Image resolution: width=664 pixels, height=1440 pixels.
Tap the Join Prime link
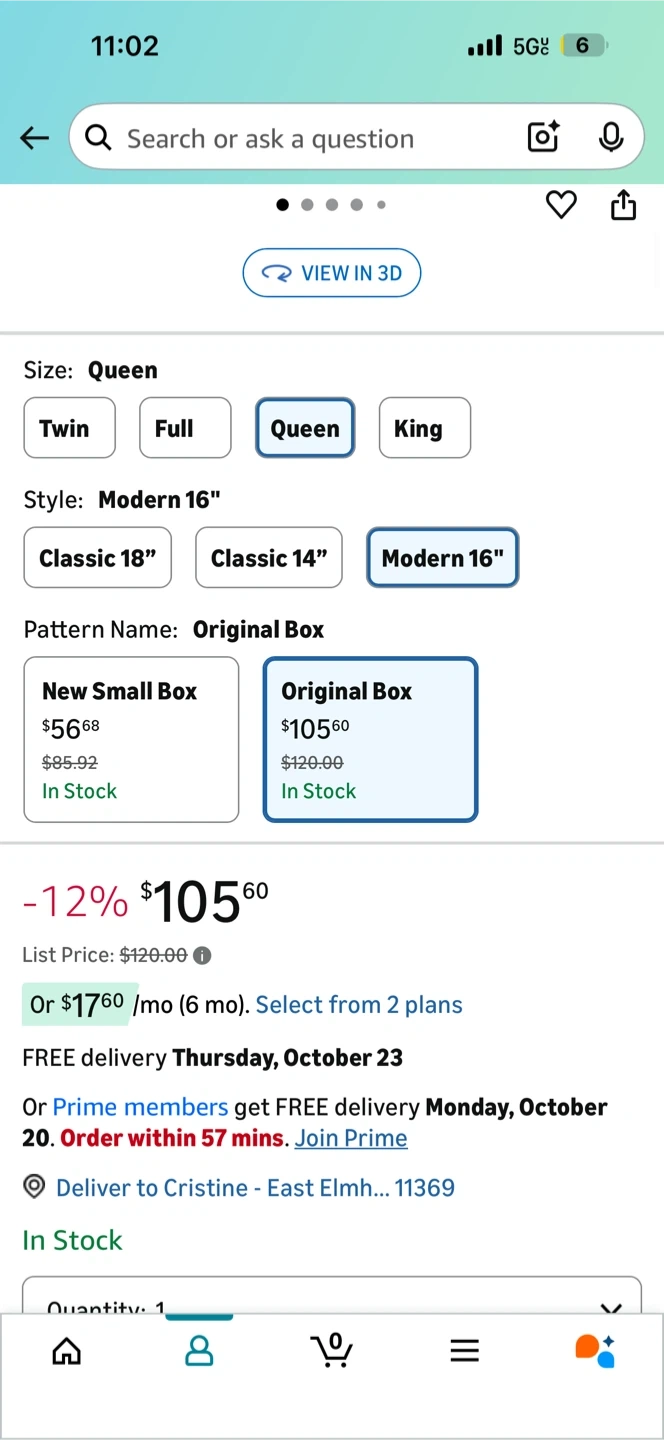click(351, 1138)
